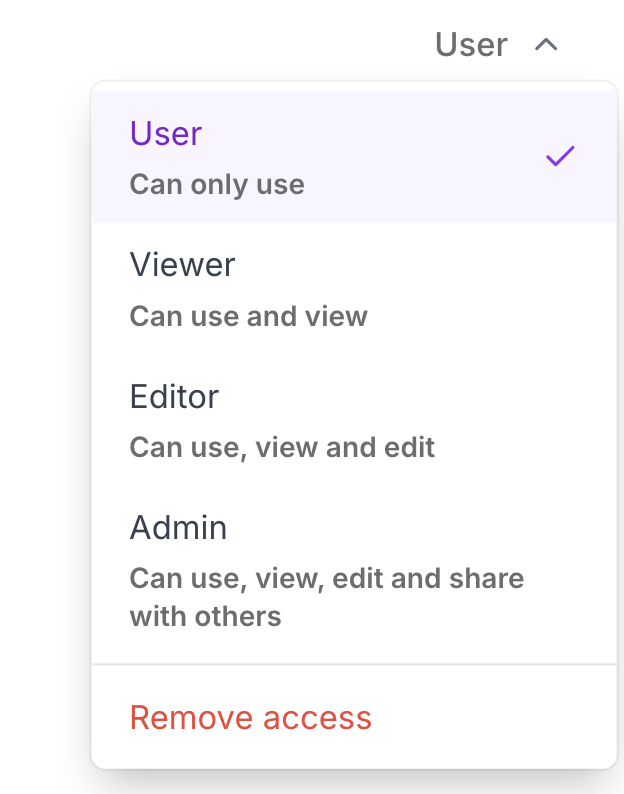Click Remove access
The width and height of the screenshot is (624, 794).
[354, 717]
